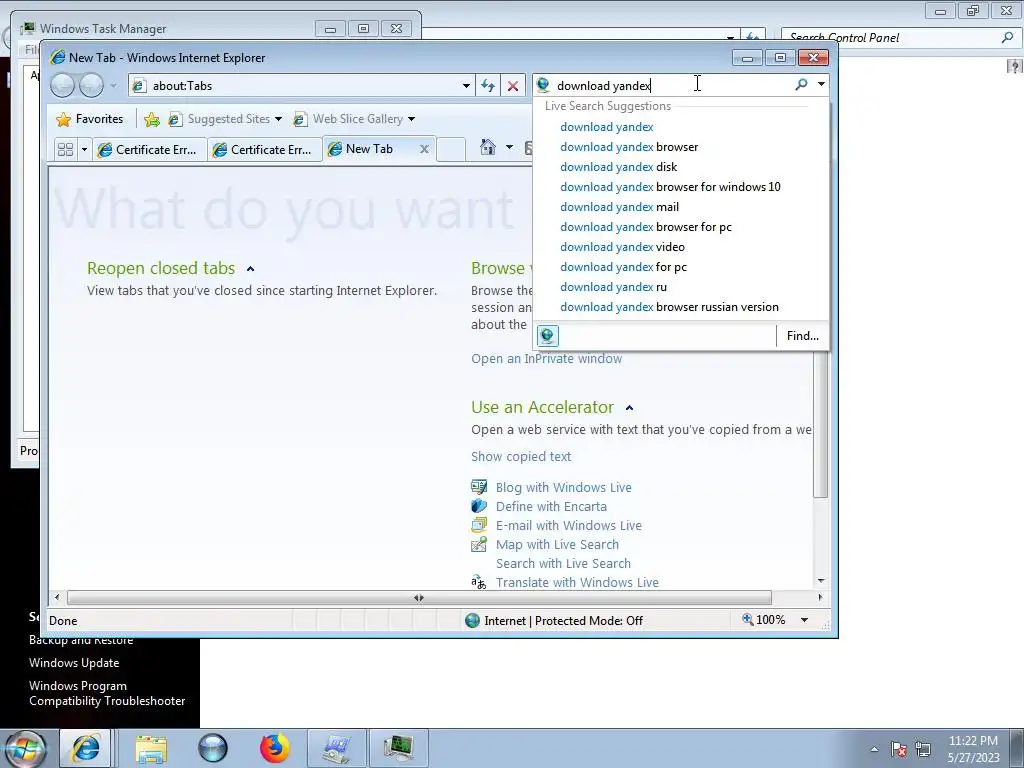Click the Define with Encarta icon
Viewport: 1024px width, 768px height.
[x=479, y=506]
